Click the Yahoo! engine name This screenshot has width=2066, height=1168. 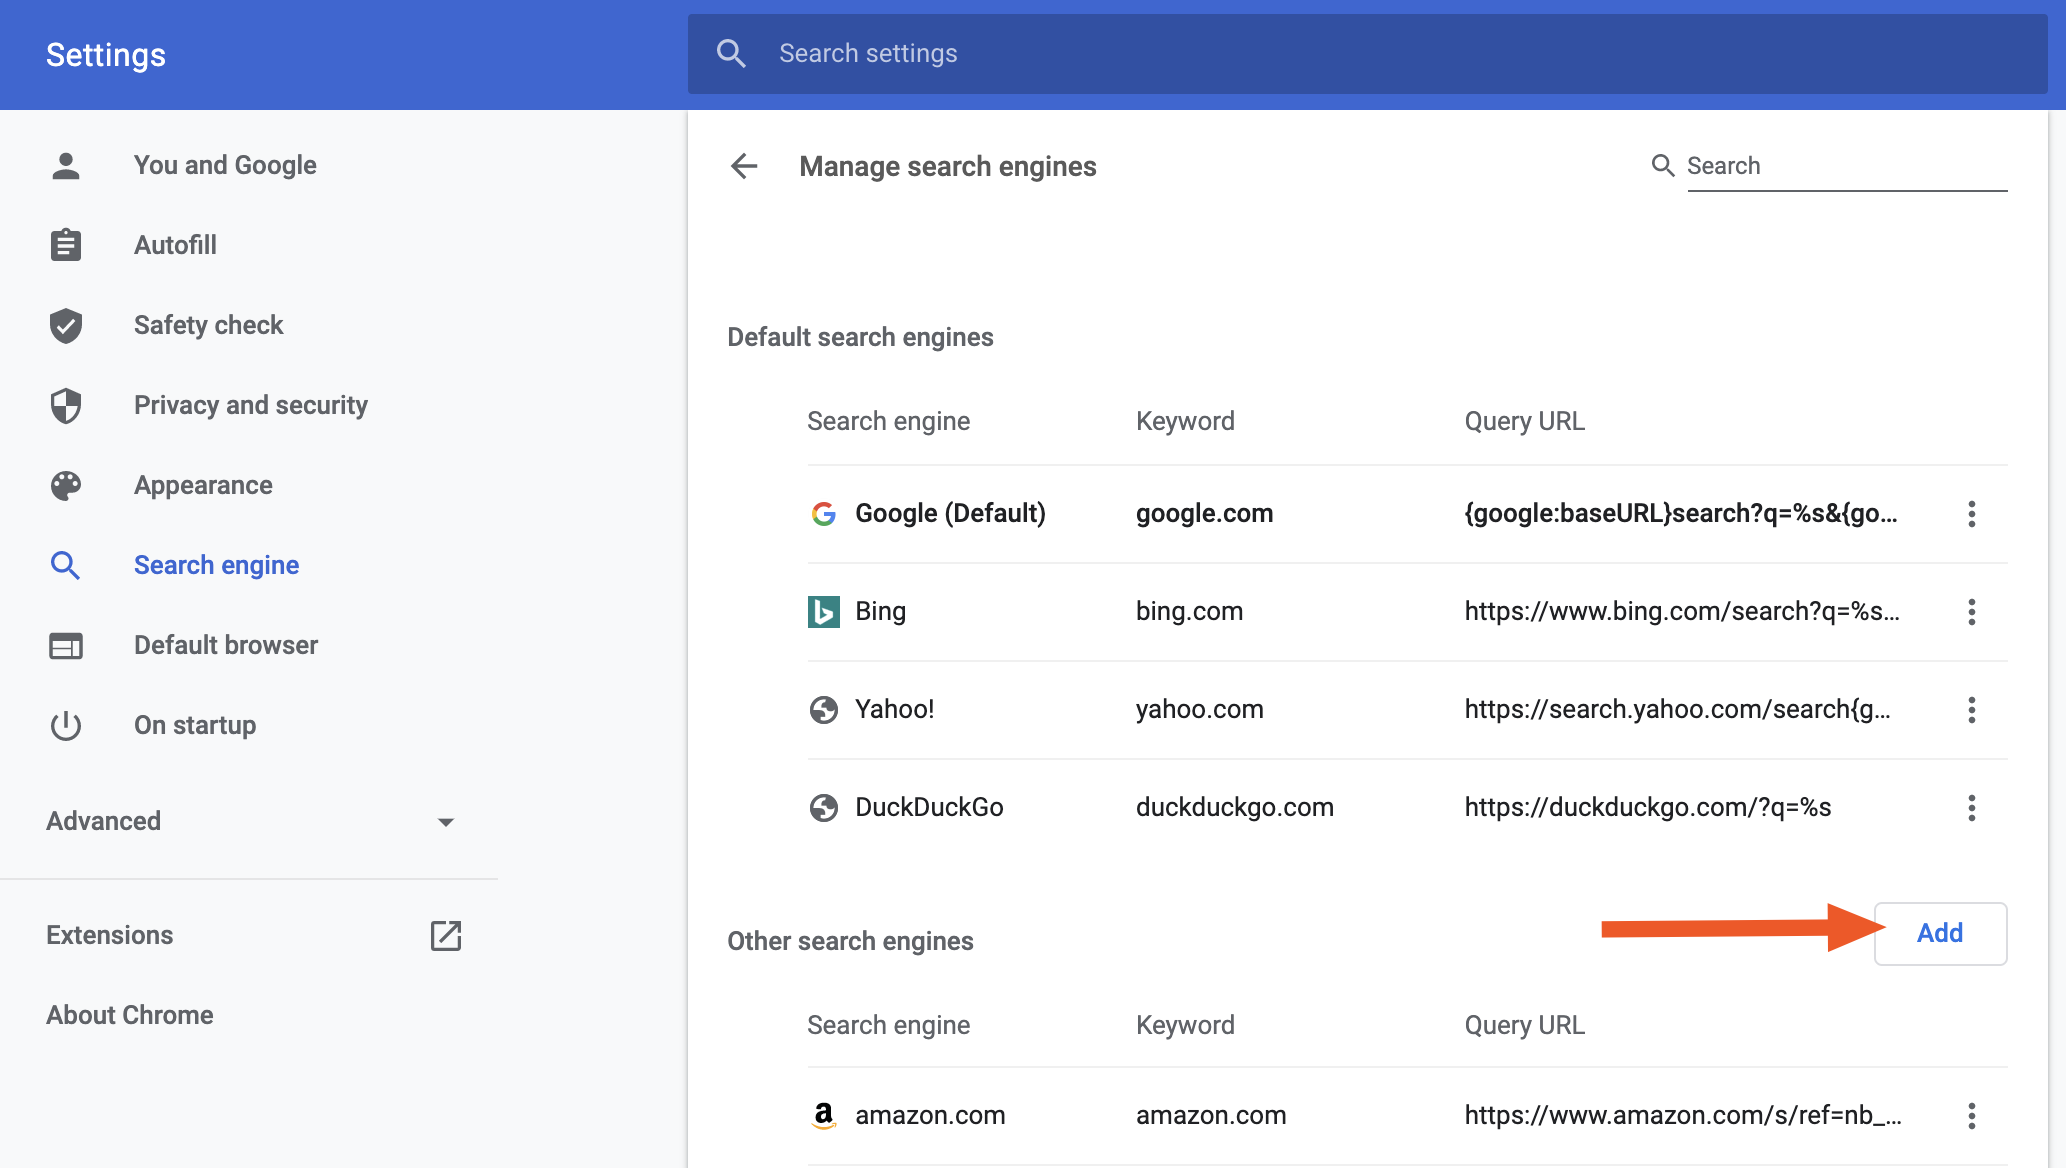tap(894, 709)
